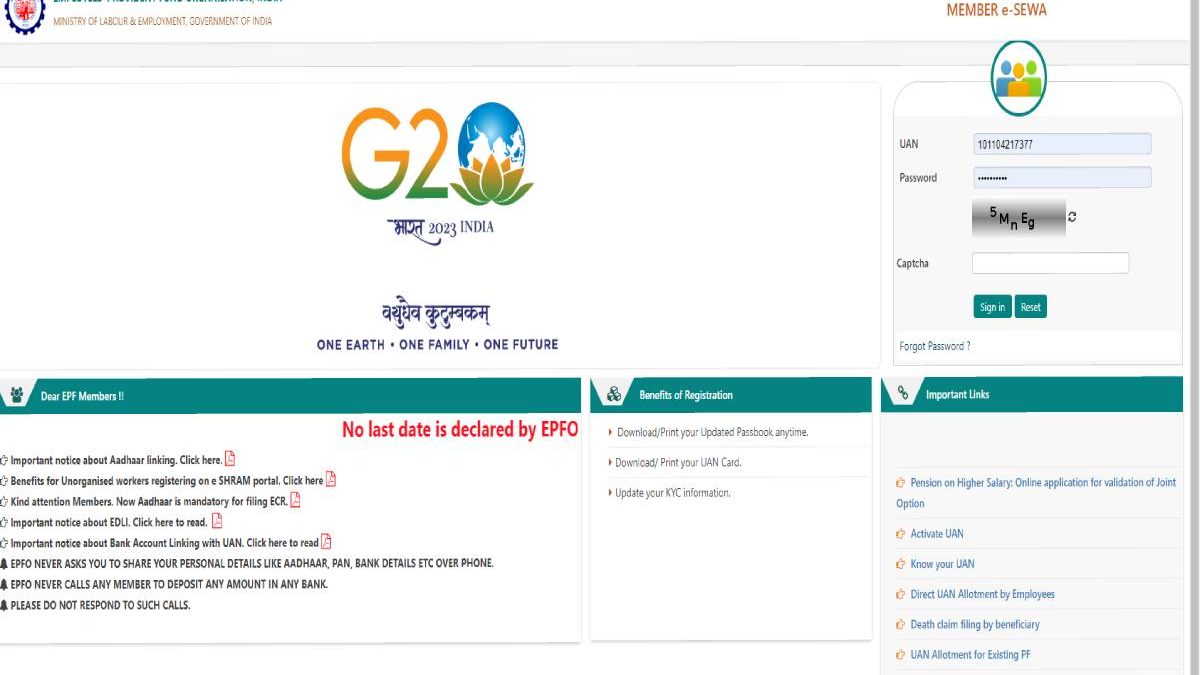Click the captcha image 5MnEg
This screenshot has width=1200, height=675.
(x=1018, y=218)
